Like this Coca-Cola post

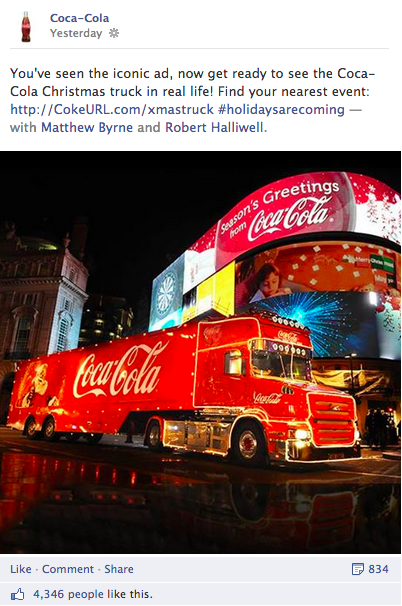point(21,569)
